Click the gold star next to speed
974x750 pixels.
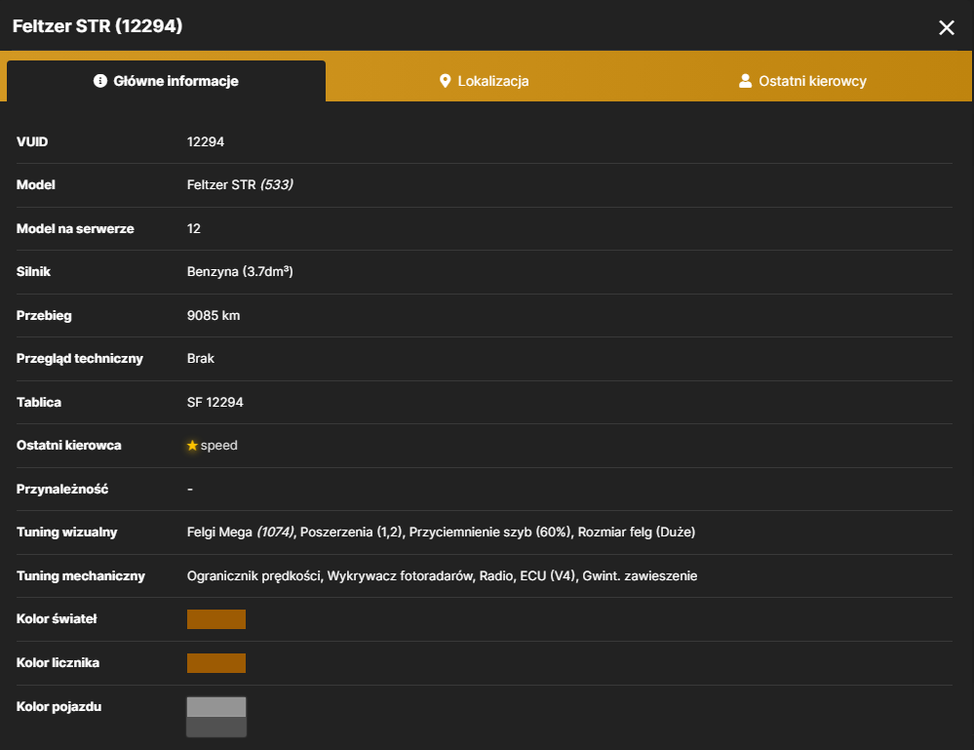coord(192,446)
